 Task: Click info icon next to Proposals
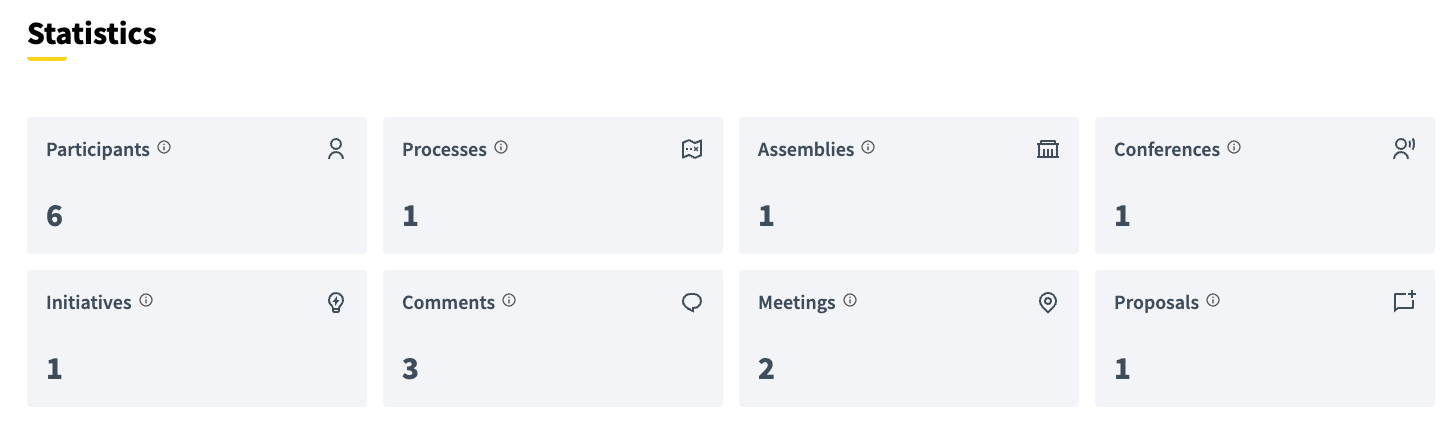(x=1213, y=300)
